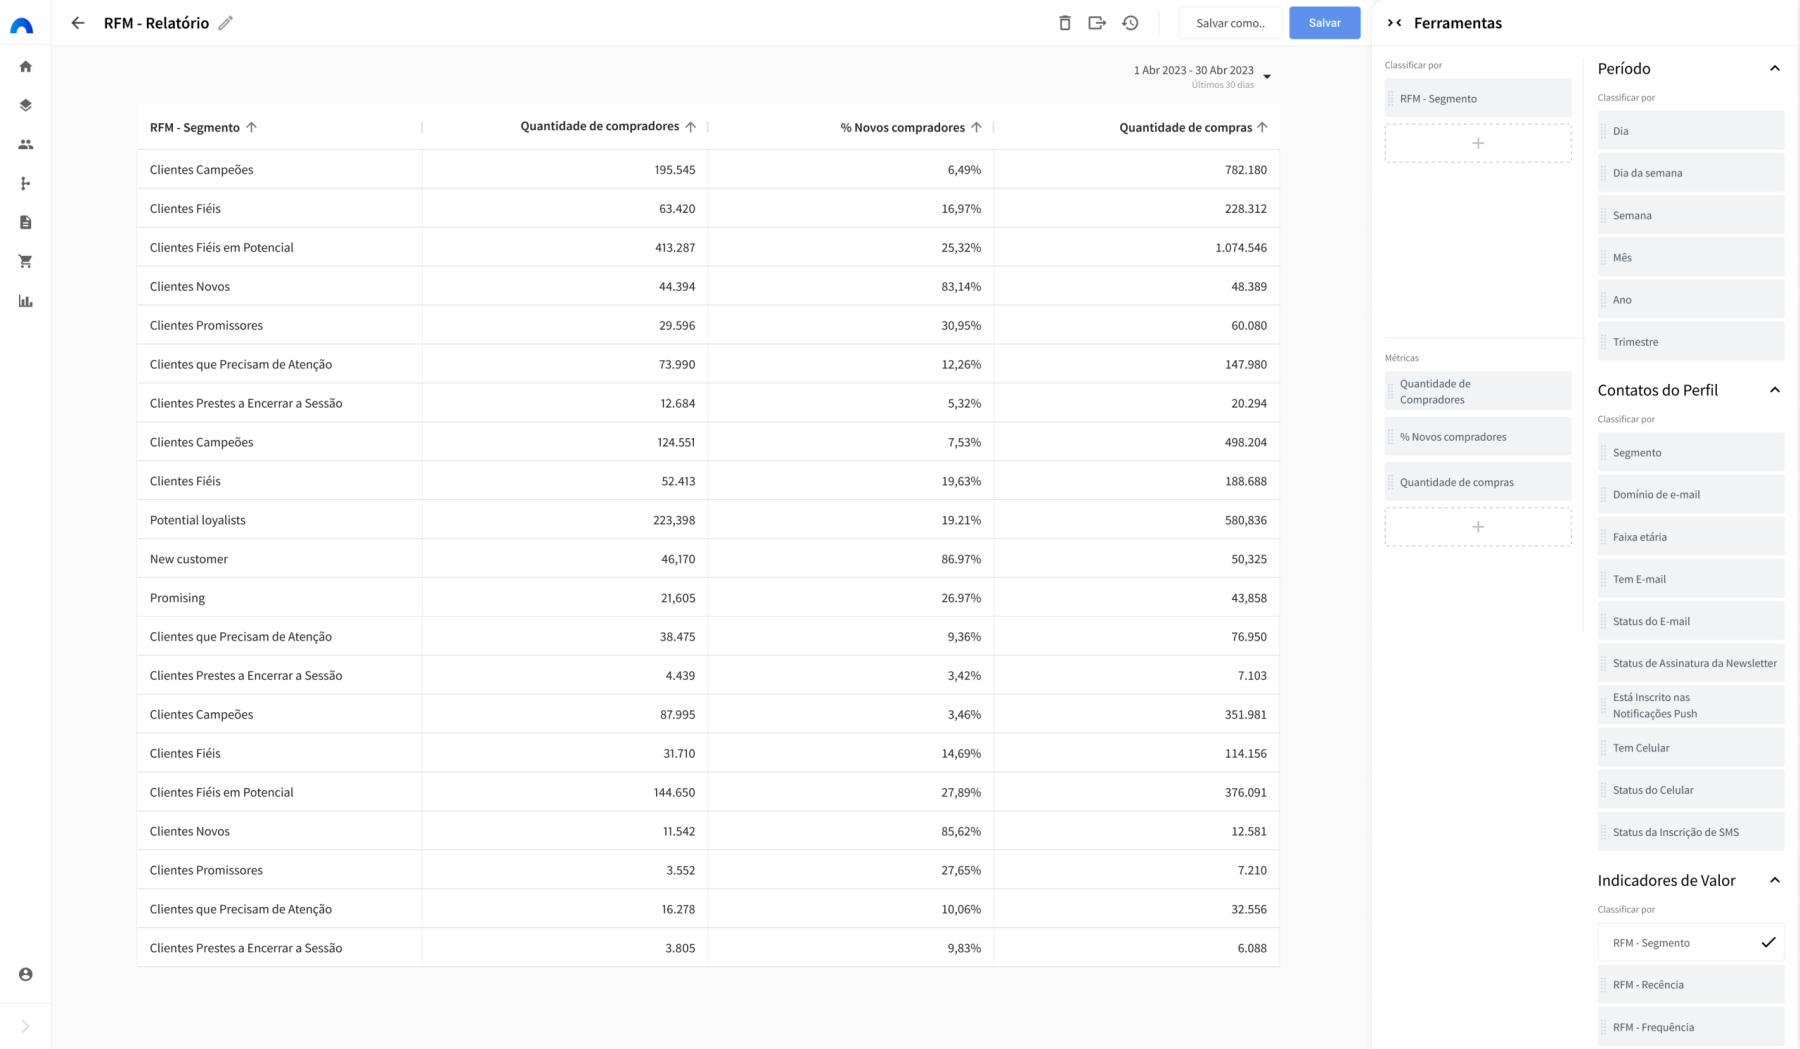Open the Salvar como.. dialog
The image size is (1800, 1049).
point(1229,22)
